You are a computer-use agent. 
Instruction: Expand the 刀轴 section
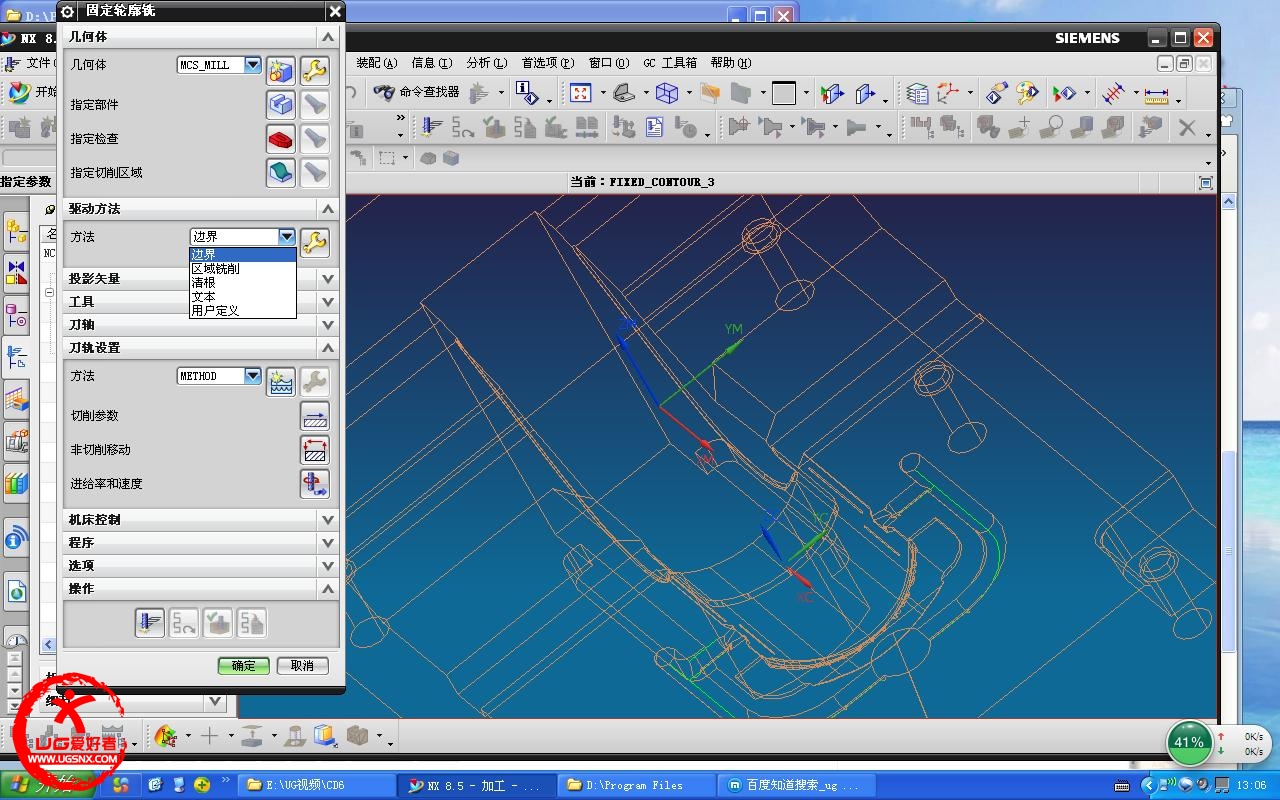coord(327,325)
